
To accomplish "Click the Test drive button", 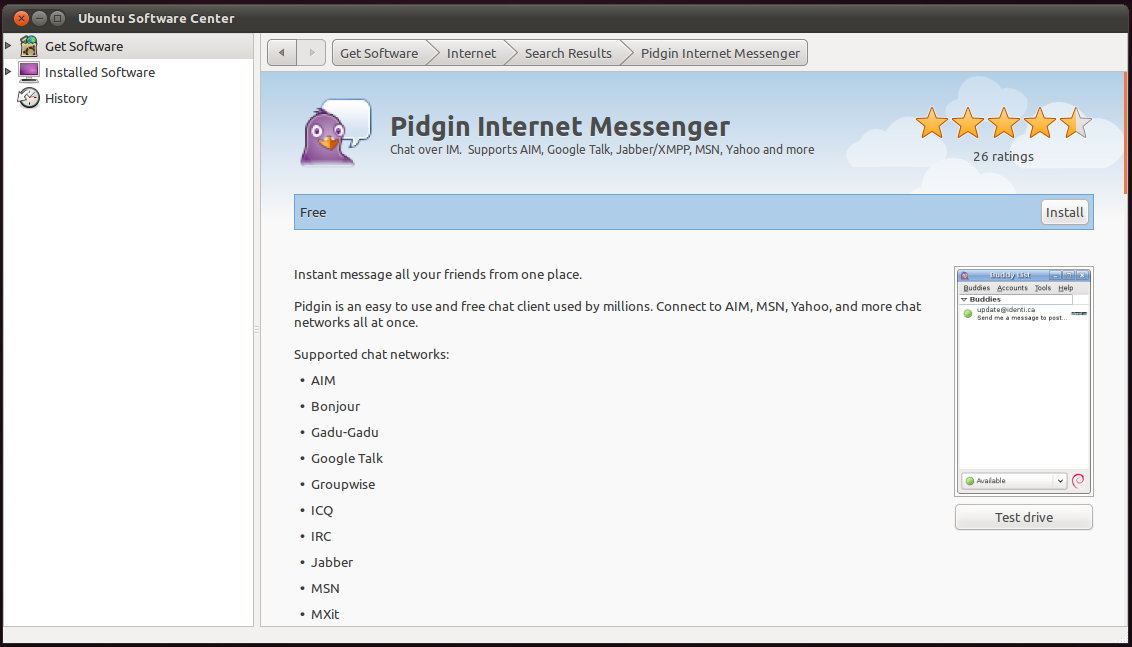I will (x=1024, y=517).
